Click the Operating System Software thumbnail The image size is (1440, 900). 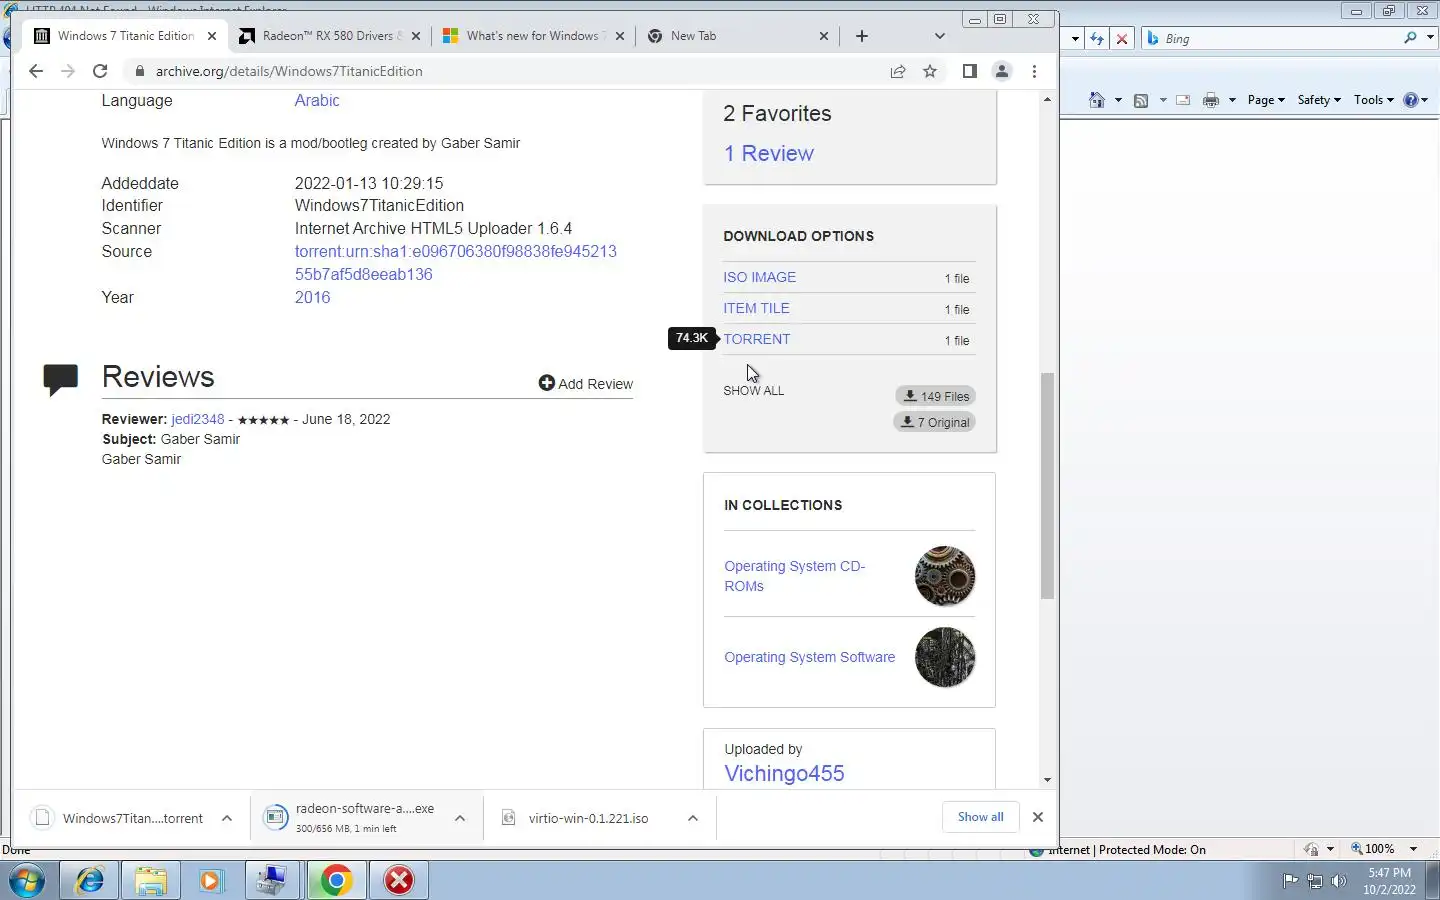945,657
